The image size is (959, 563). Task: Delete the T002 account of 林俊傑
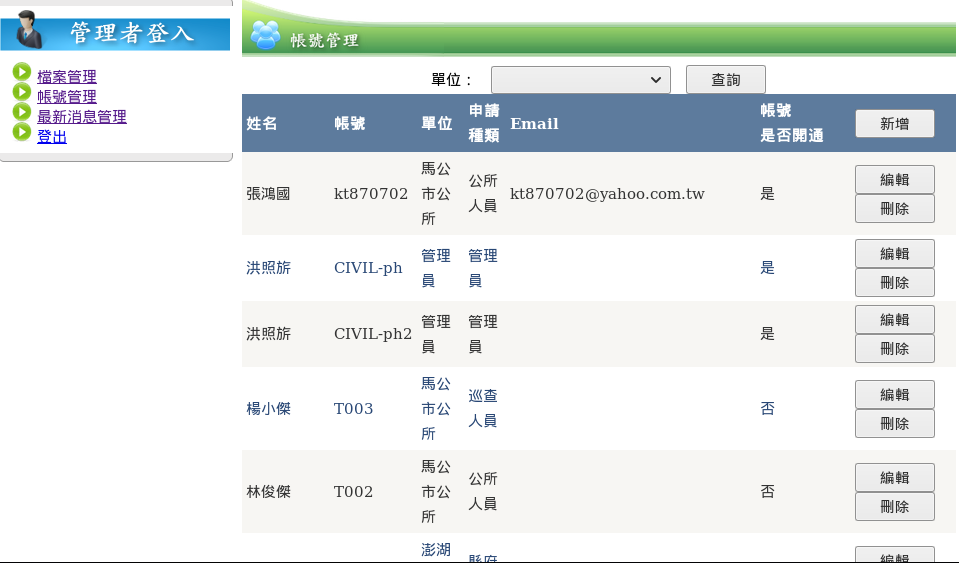click(894, 506)
